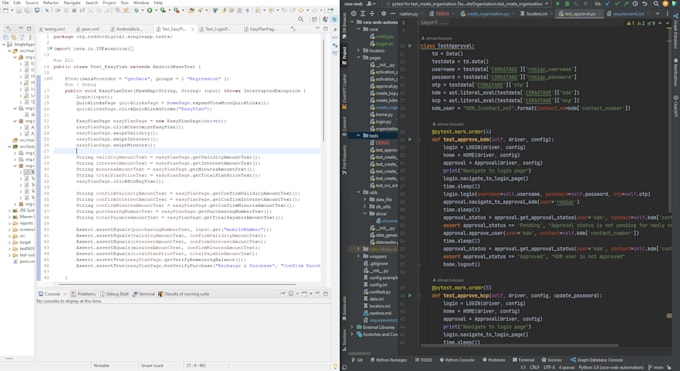Expand External Libraries in PyCharm tree
The width and height of the screenshot is (680, 371).
[353, 327]
